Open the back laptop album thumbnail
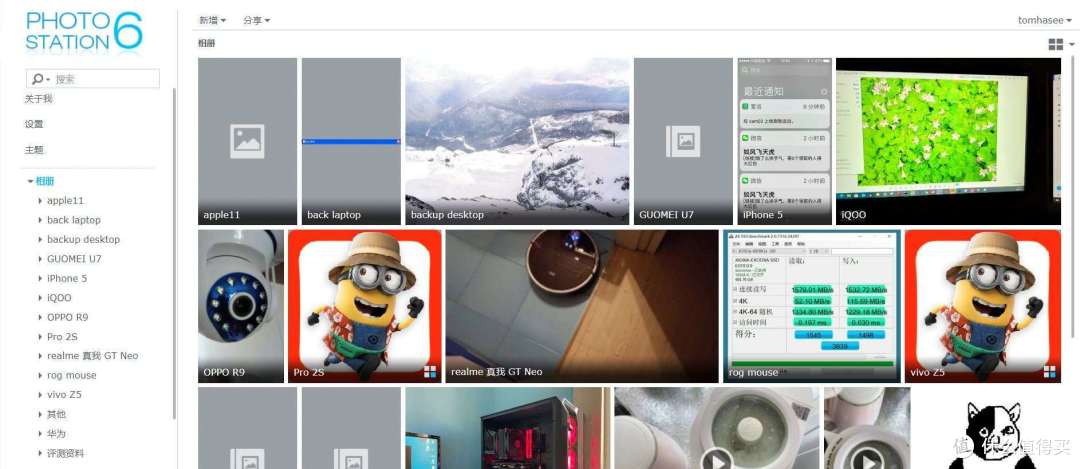The width and height of the screenshot is (1080, 469). click(351, 141)
